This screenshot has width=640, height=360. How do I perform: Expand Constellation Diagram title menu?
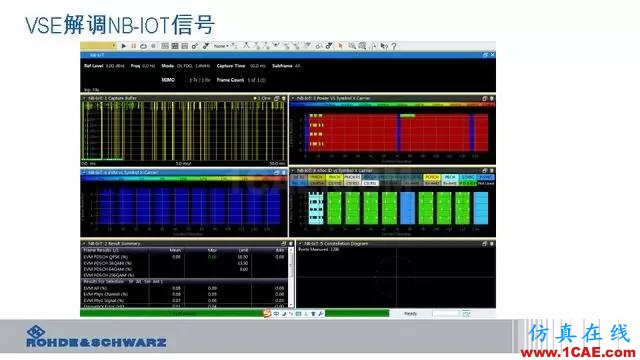[300, 244]
